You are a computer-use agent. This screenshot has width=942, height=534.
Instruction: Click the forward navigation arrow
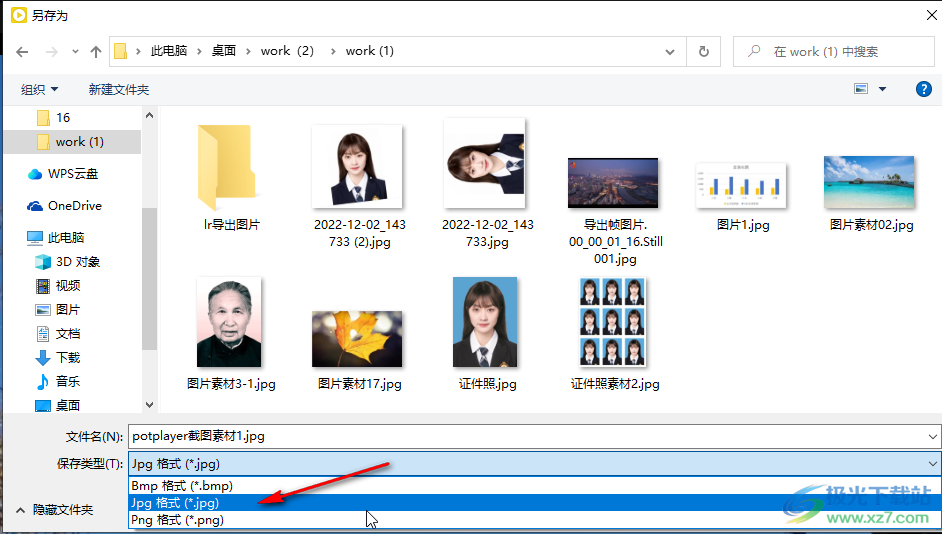click(x=52, y=52)
